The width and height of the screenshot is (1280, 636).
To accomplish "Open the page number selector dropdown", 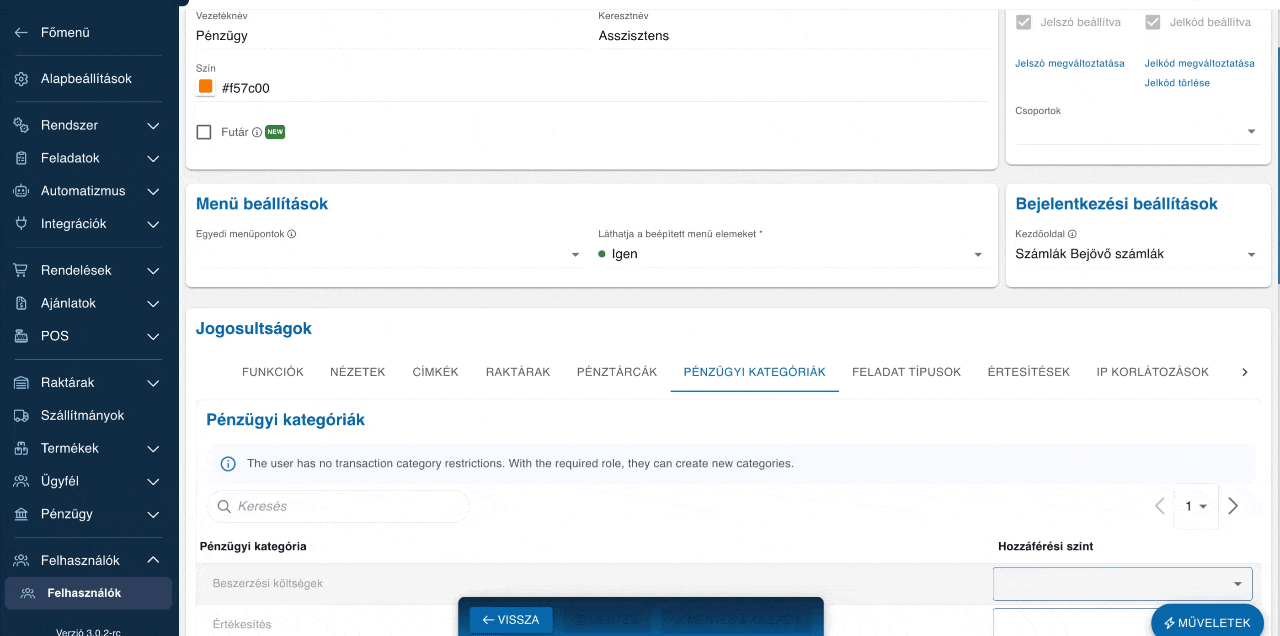I will click(1196, 506).
